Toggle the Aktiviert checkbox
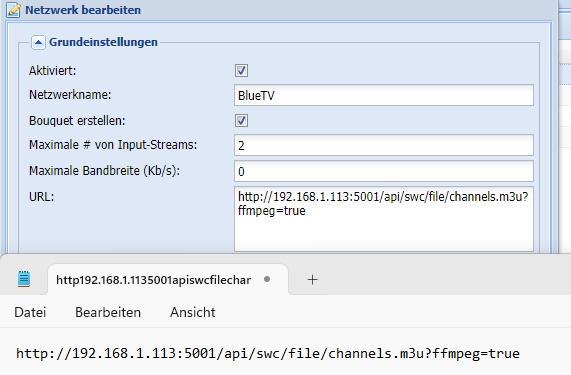 tap(241, 71)
